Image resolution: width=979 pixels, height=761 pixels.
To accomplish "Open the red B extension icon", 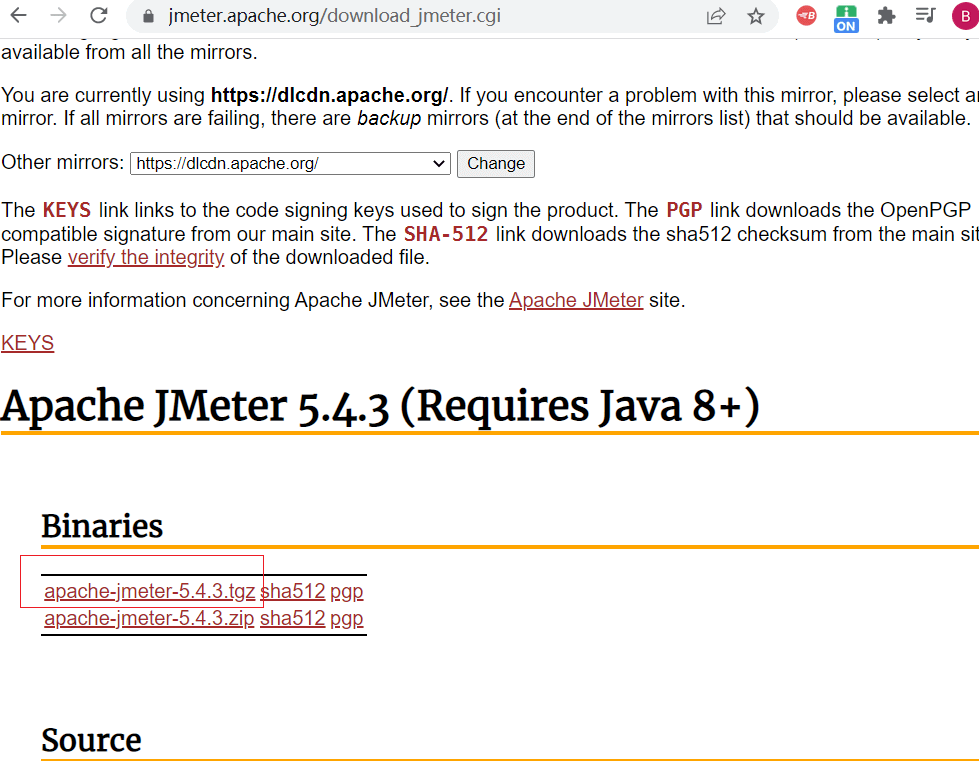I will coord(806,16).
